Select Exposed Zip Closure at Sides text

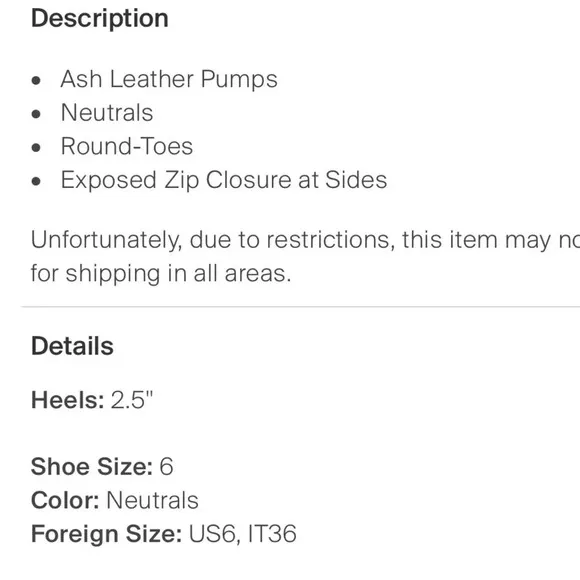coord(224,180)
